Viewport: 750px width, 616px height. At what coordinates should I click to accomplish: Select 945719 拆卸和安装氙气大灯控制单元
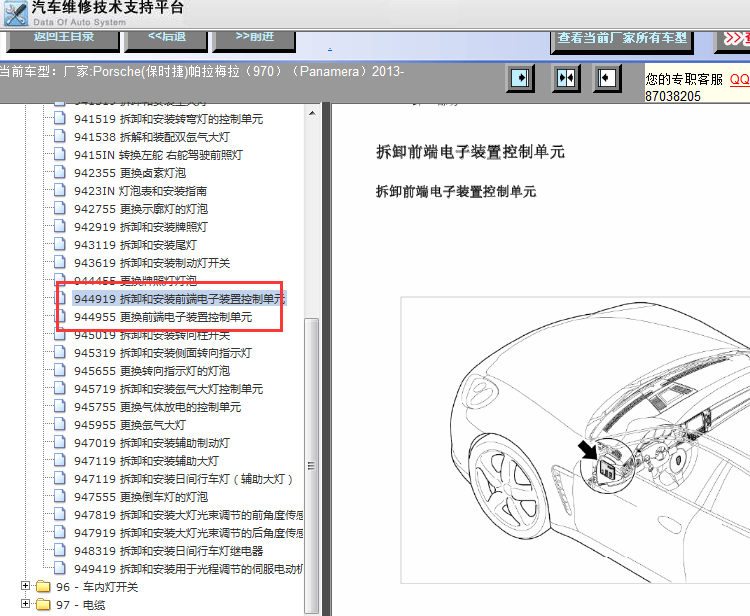tap(168, 389)
